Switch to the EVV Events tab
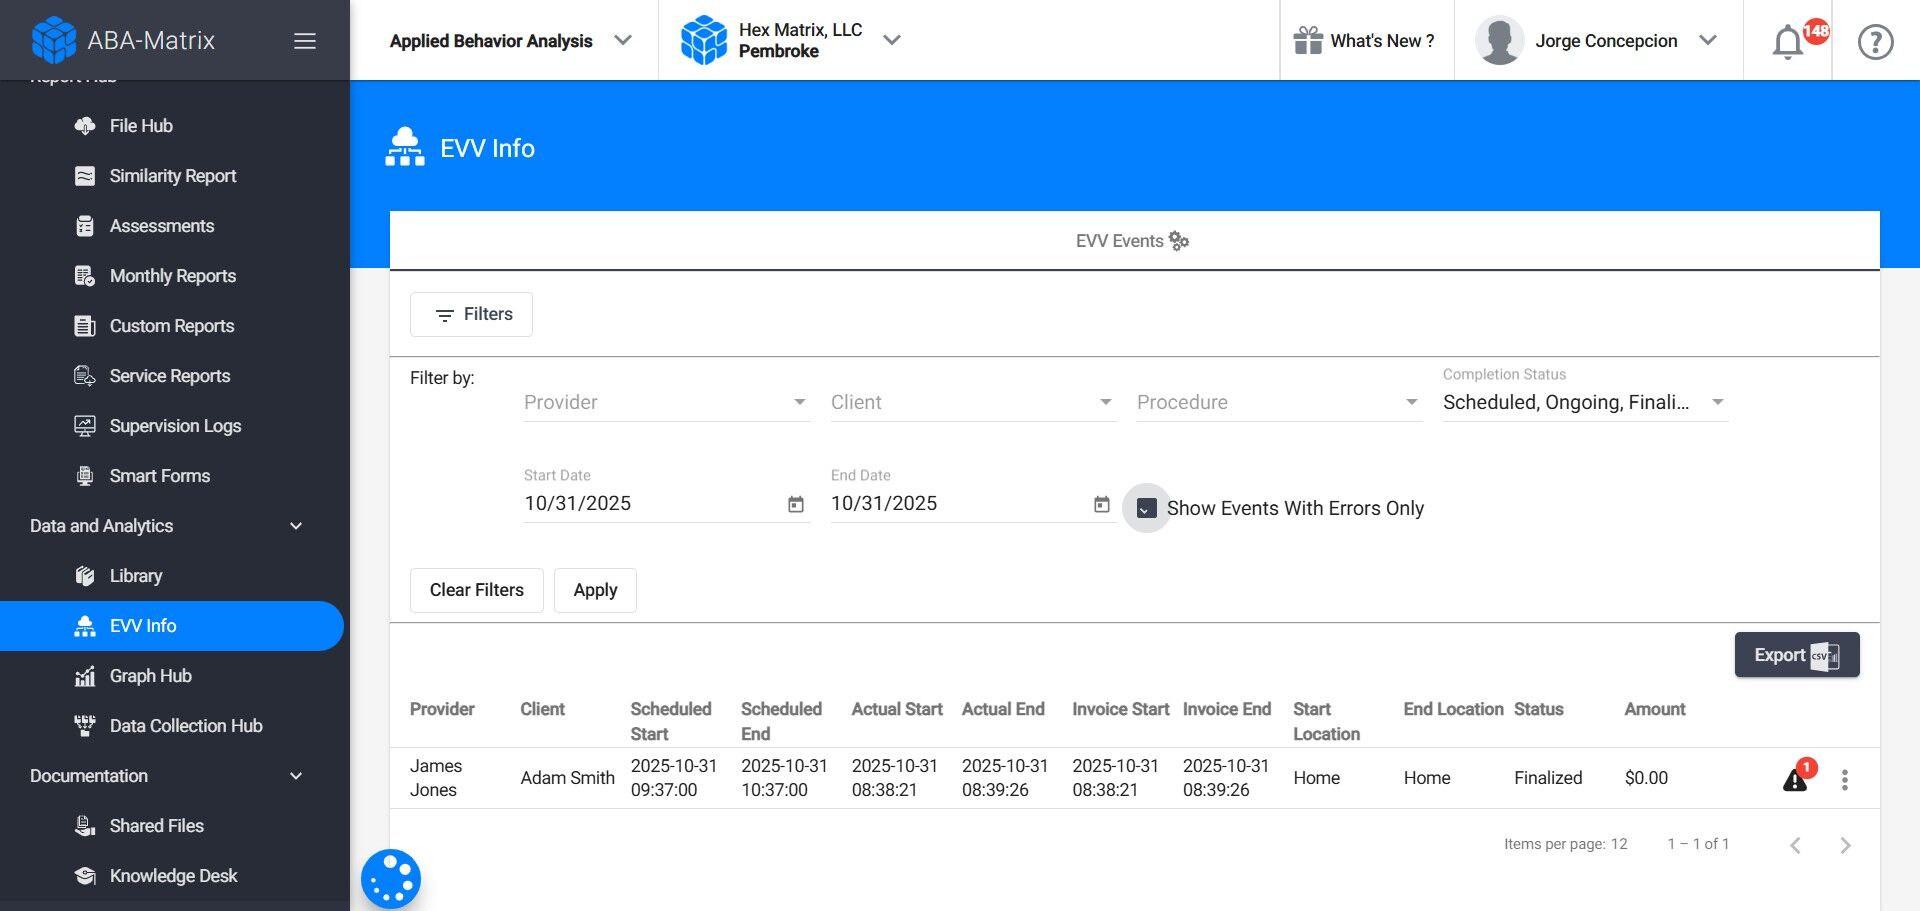Image resolution: width=1920 pixels, height=911 pixels. point(1132,241)
